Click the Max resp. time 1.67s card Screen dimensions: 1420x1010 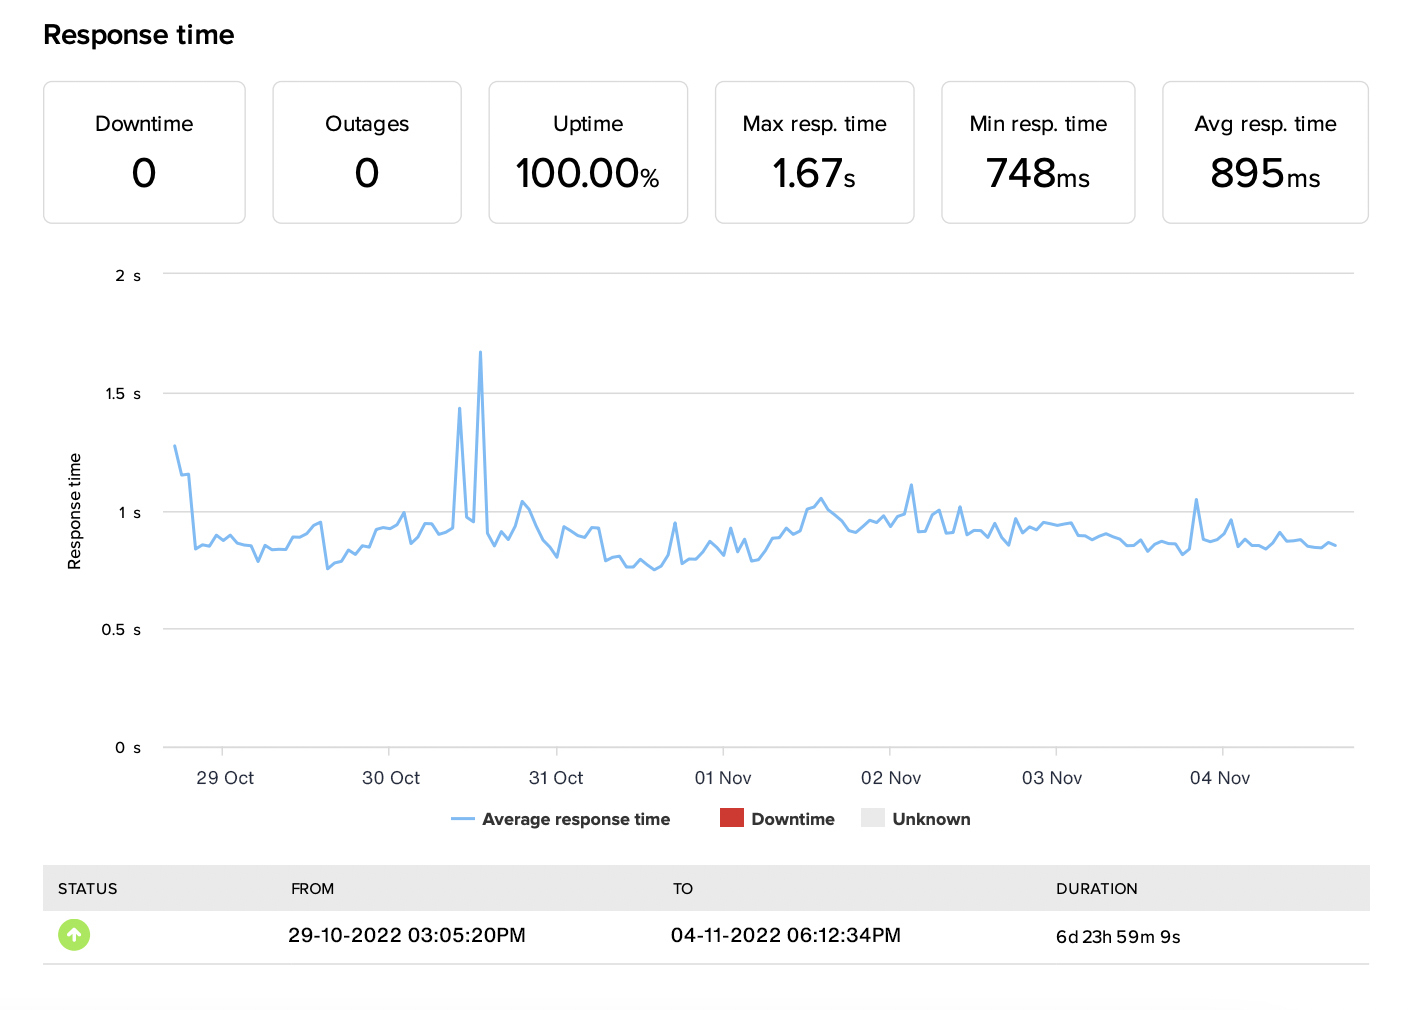[814, 152]
